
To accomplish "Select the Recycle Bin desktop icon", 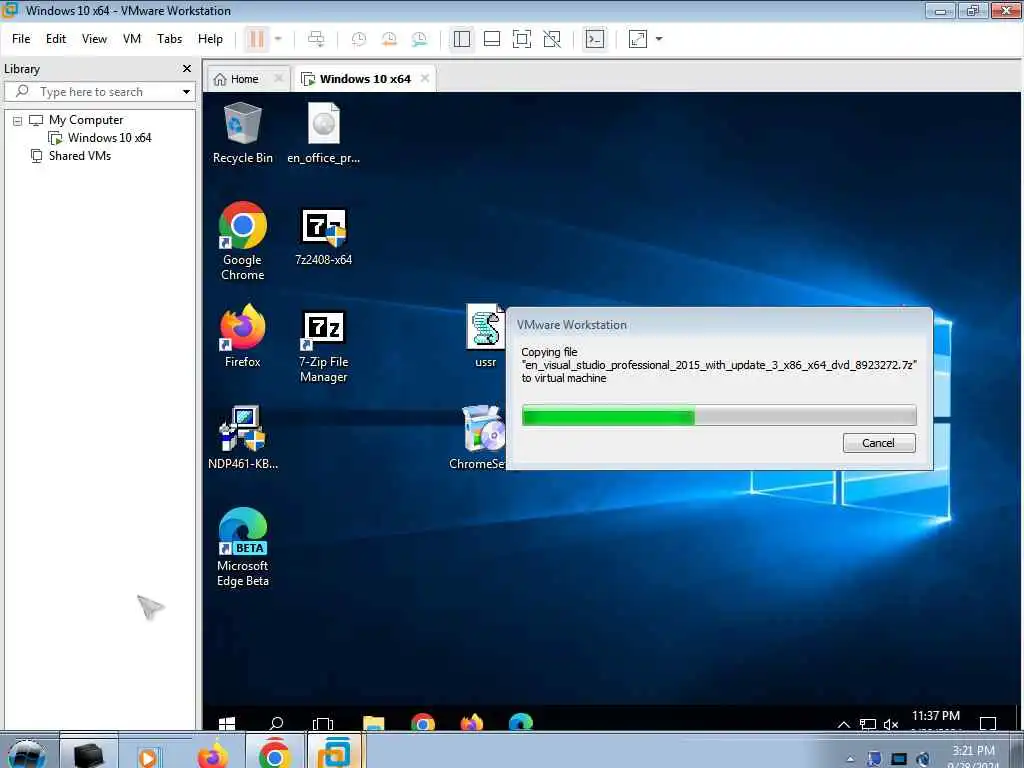I will pyautogui.click(x=242, y=134).
